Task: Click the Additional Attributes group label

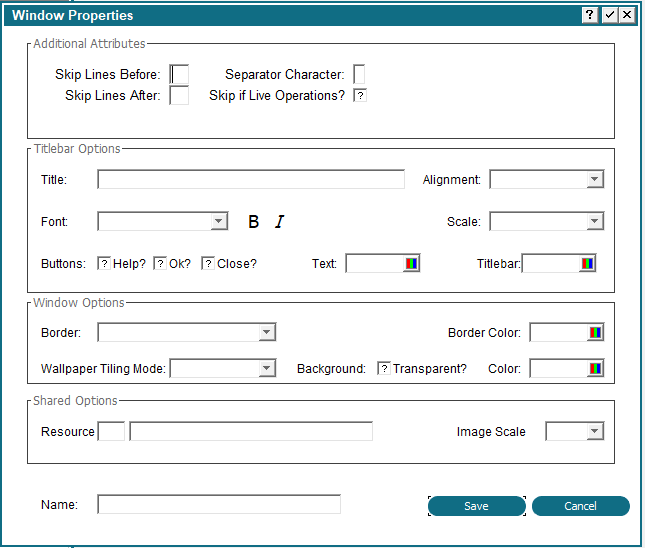Action: (89, 44)
